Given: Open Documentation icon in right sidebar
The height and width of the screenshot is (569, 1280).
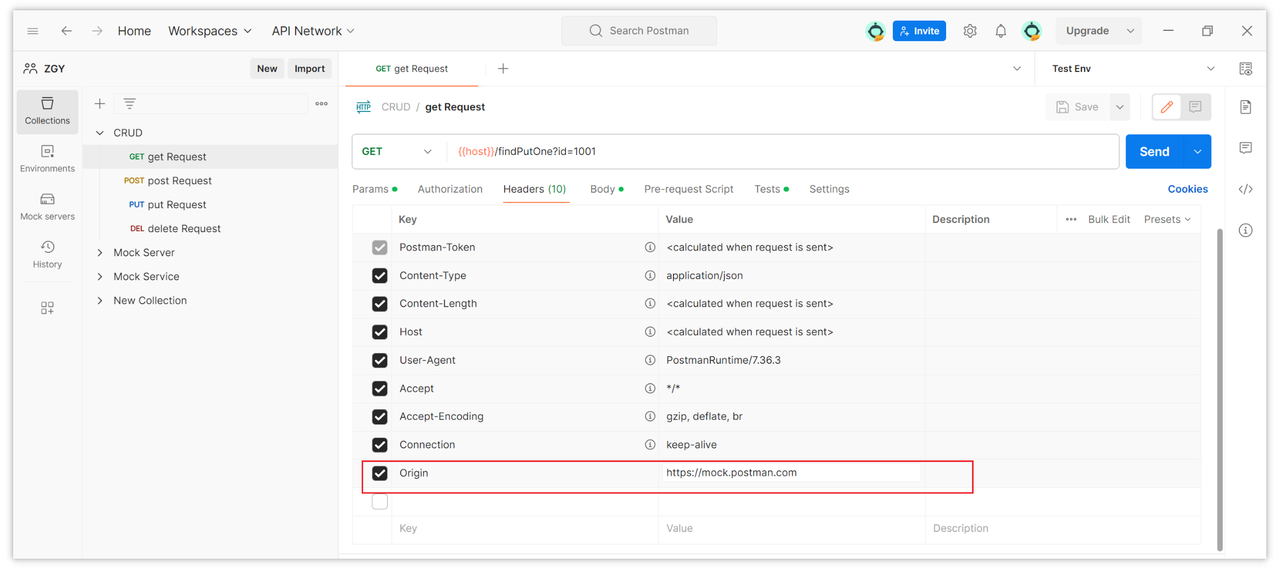Looking at the screenshot, I should click(x=1246, y=107).
